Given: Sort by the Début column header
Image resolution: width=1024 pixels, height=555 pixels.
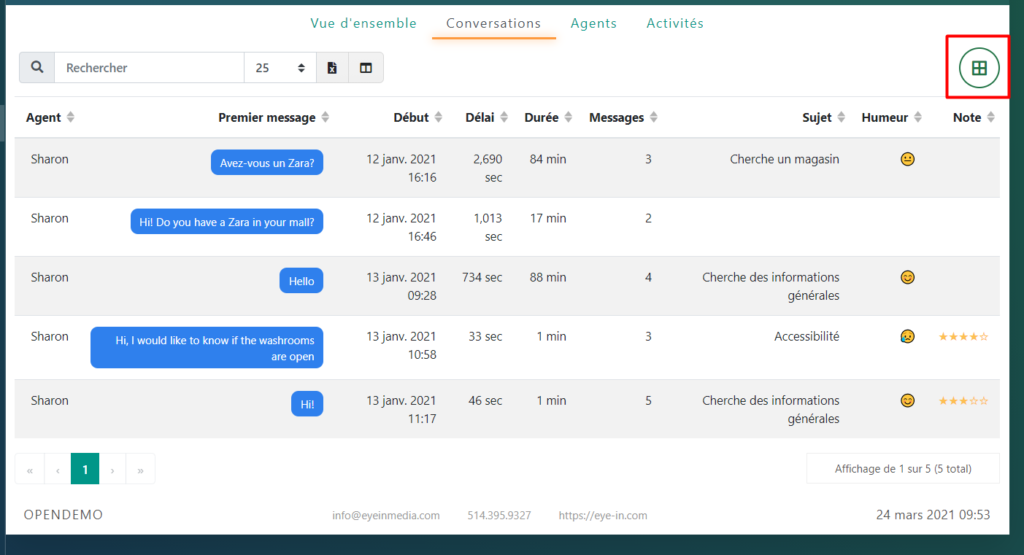Looking at the screenshot, I should (x=418, y=118).
